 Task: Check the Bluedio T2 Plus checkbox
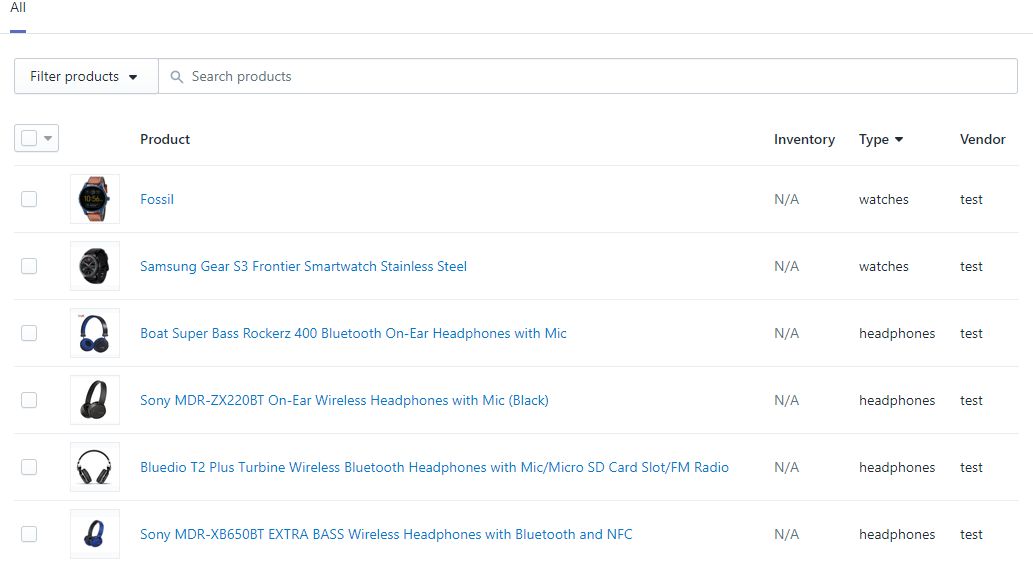click(29, 467)
